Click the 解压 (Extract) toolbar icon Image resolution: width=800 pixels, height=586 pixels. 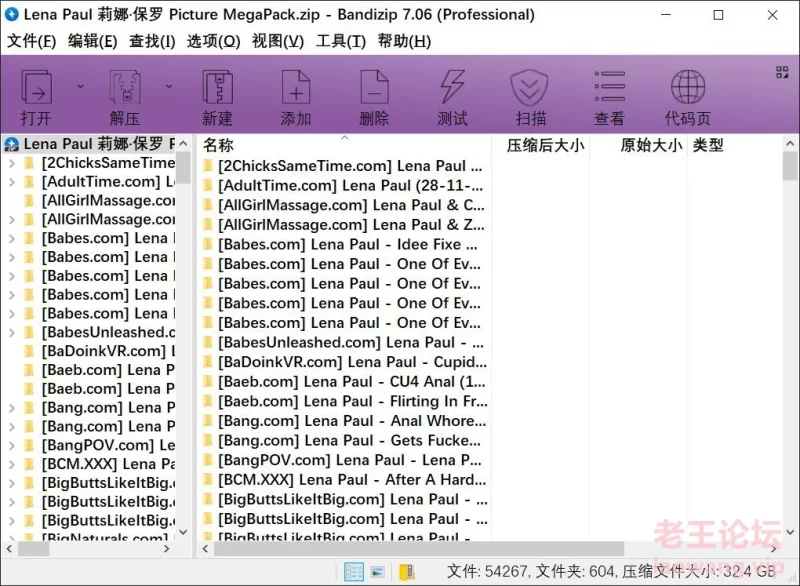point(125,87)
